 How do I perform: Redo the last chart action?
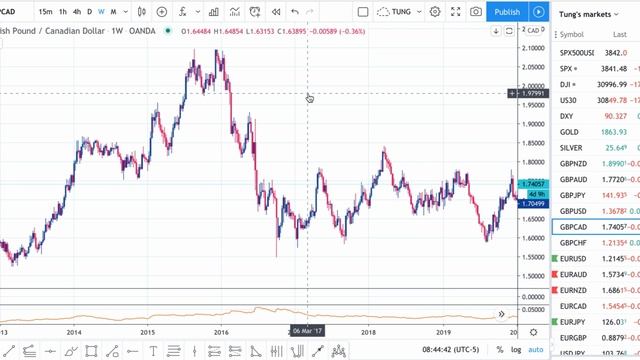click(x=310, y=12)
